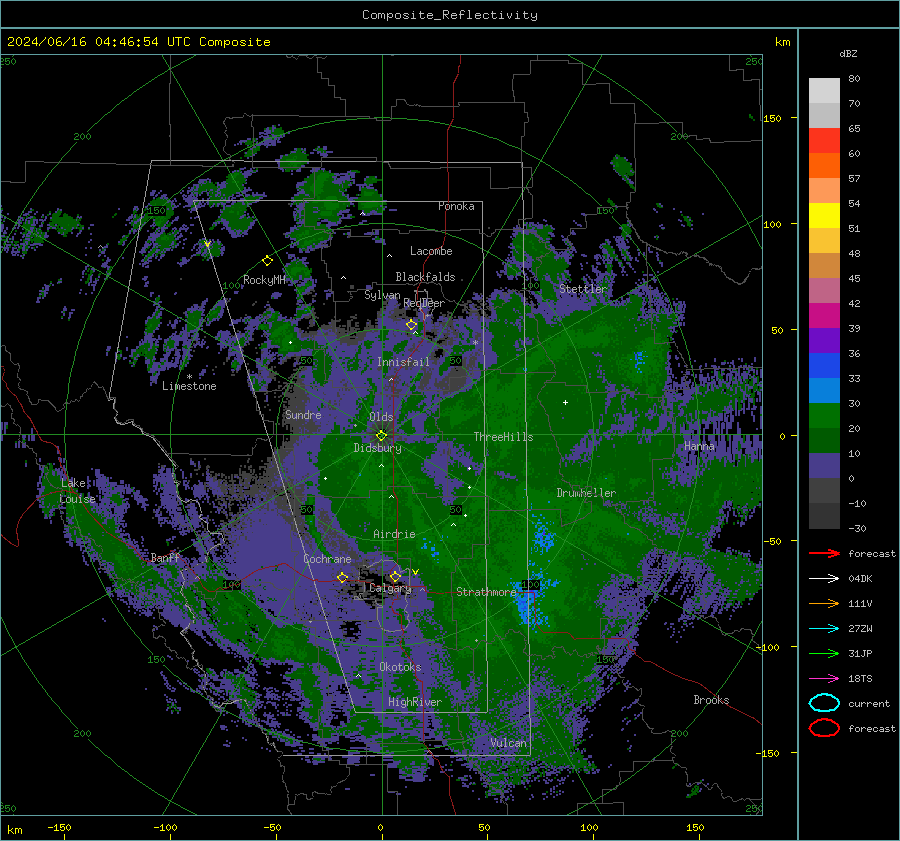Pick the deep purple swatch between 39 and 36
This screenshot has height=841, width=900.
click(x=824, y=341)
